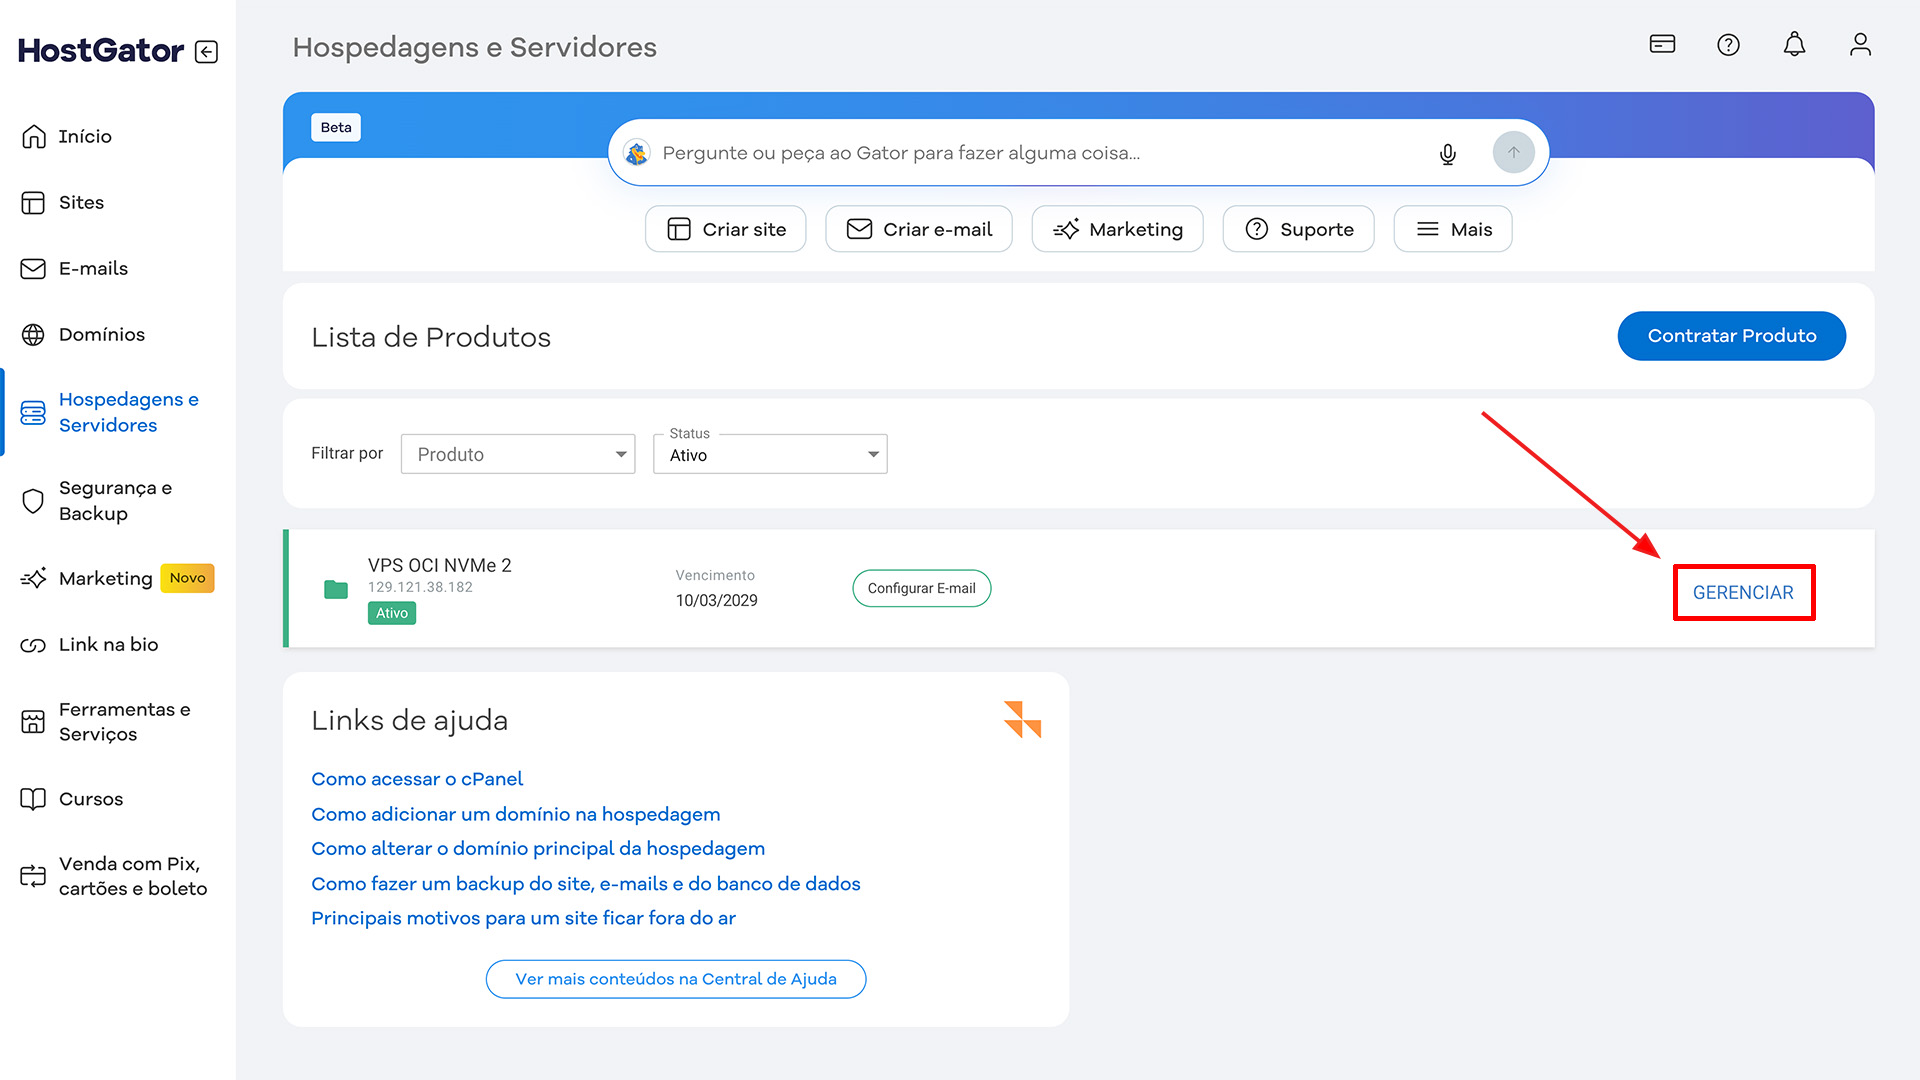Go to Domínios in the sidebar
This screenshot has width=1920, height=1080.
pyautogui.click(x=101, y=335)
